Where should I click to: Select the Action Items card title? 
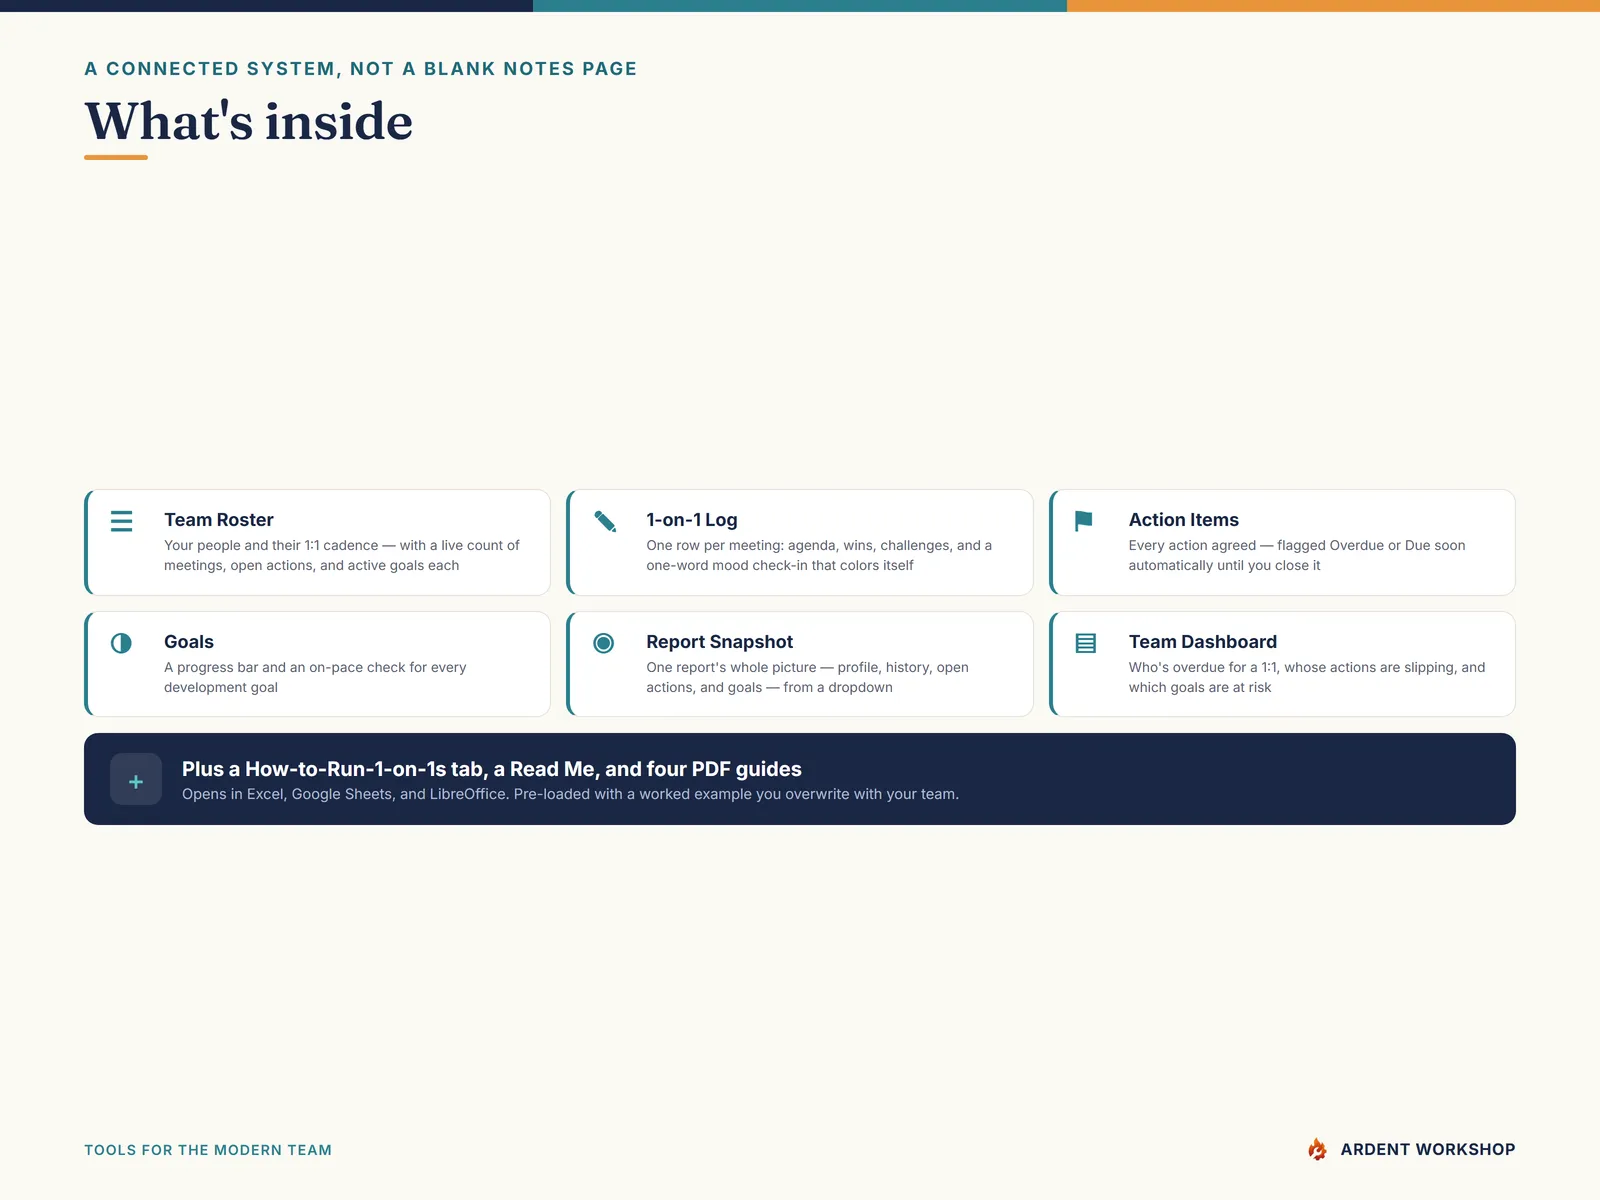tap(1184, 520)
